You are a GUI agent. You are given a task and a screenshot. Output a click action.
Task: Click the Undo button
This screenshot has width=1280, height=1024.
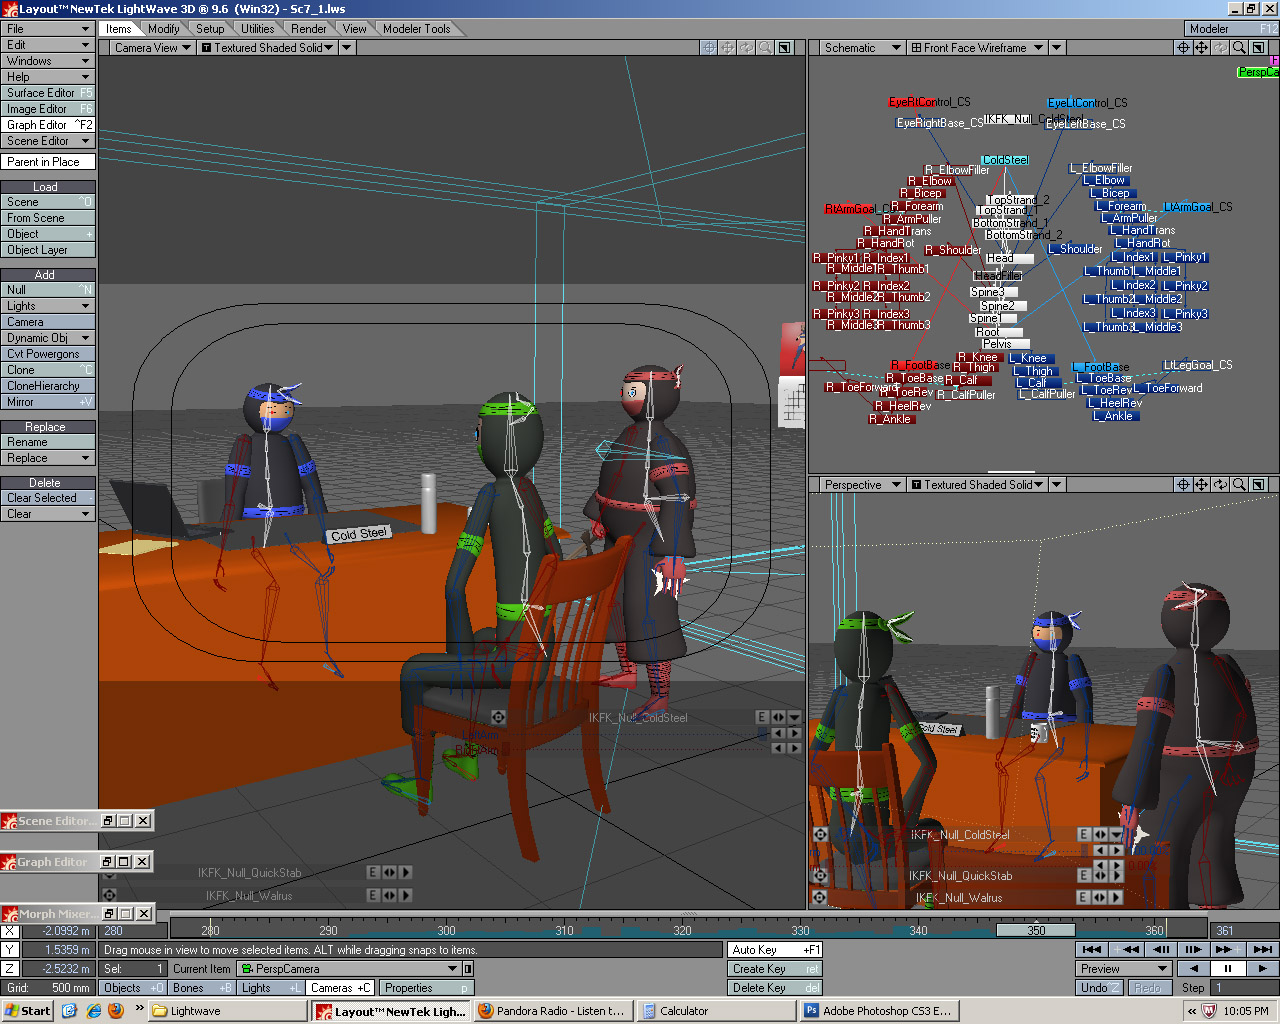pos(1100,987)
